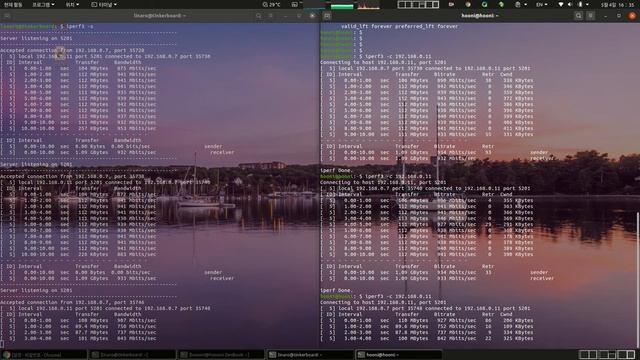The height and width of the screenshot is (360, 640).
Task: Switch to active hooni@hooni window in taskbar
Action: click(x=399, y=355)
